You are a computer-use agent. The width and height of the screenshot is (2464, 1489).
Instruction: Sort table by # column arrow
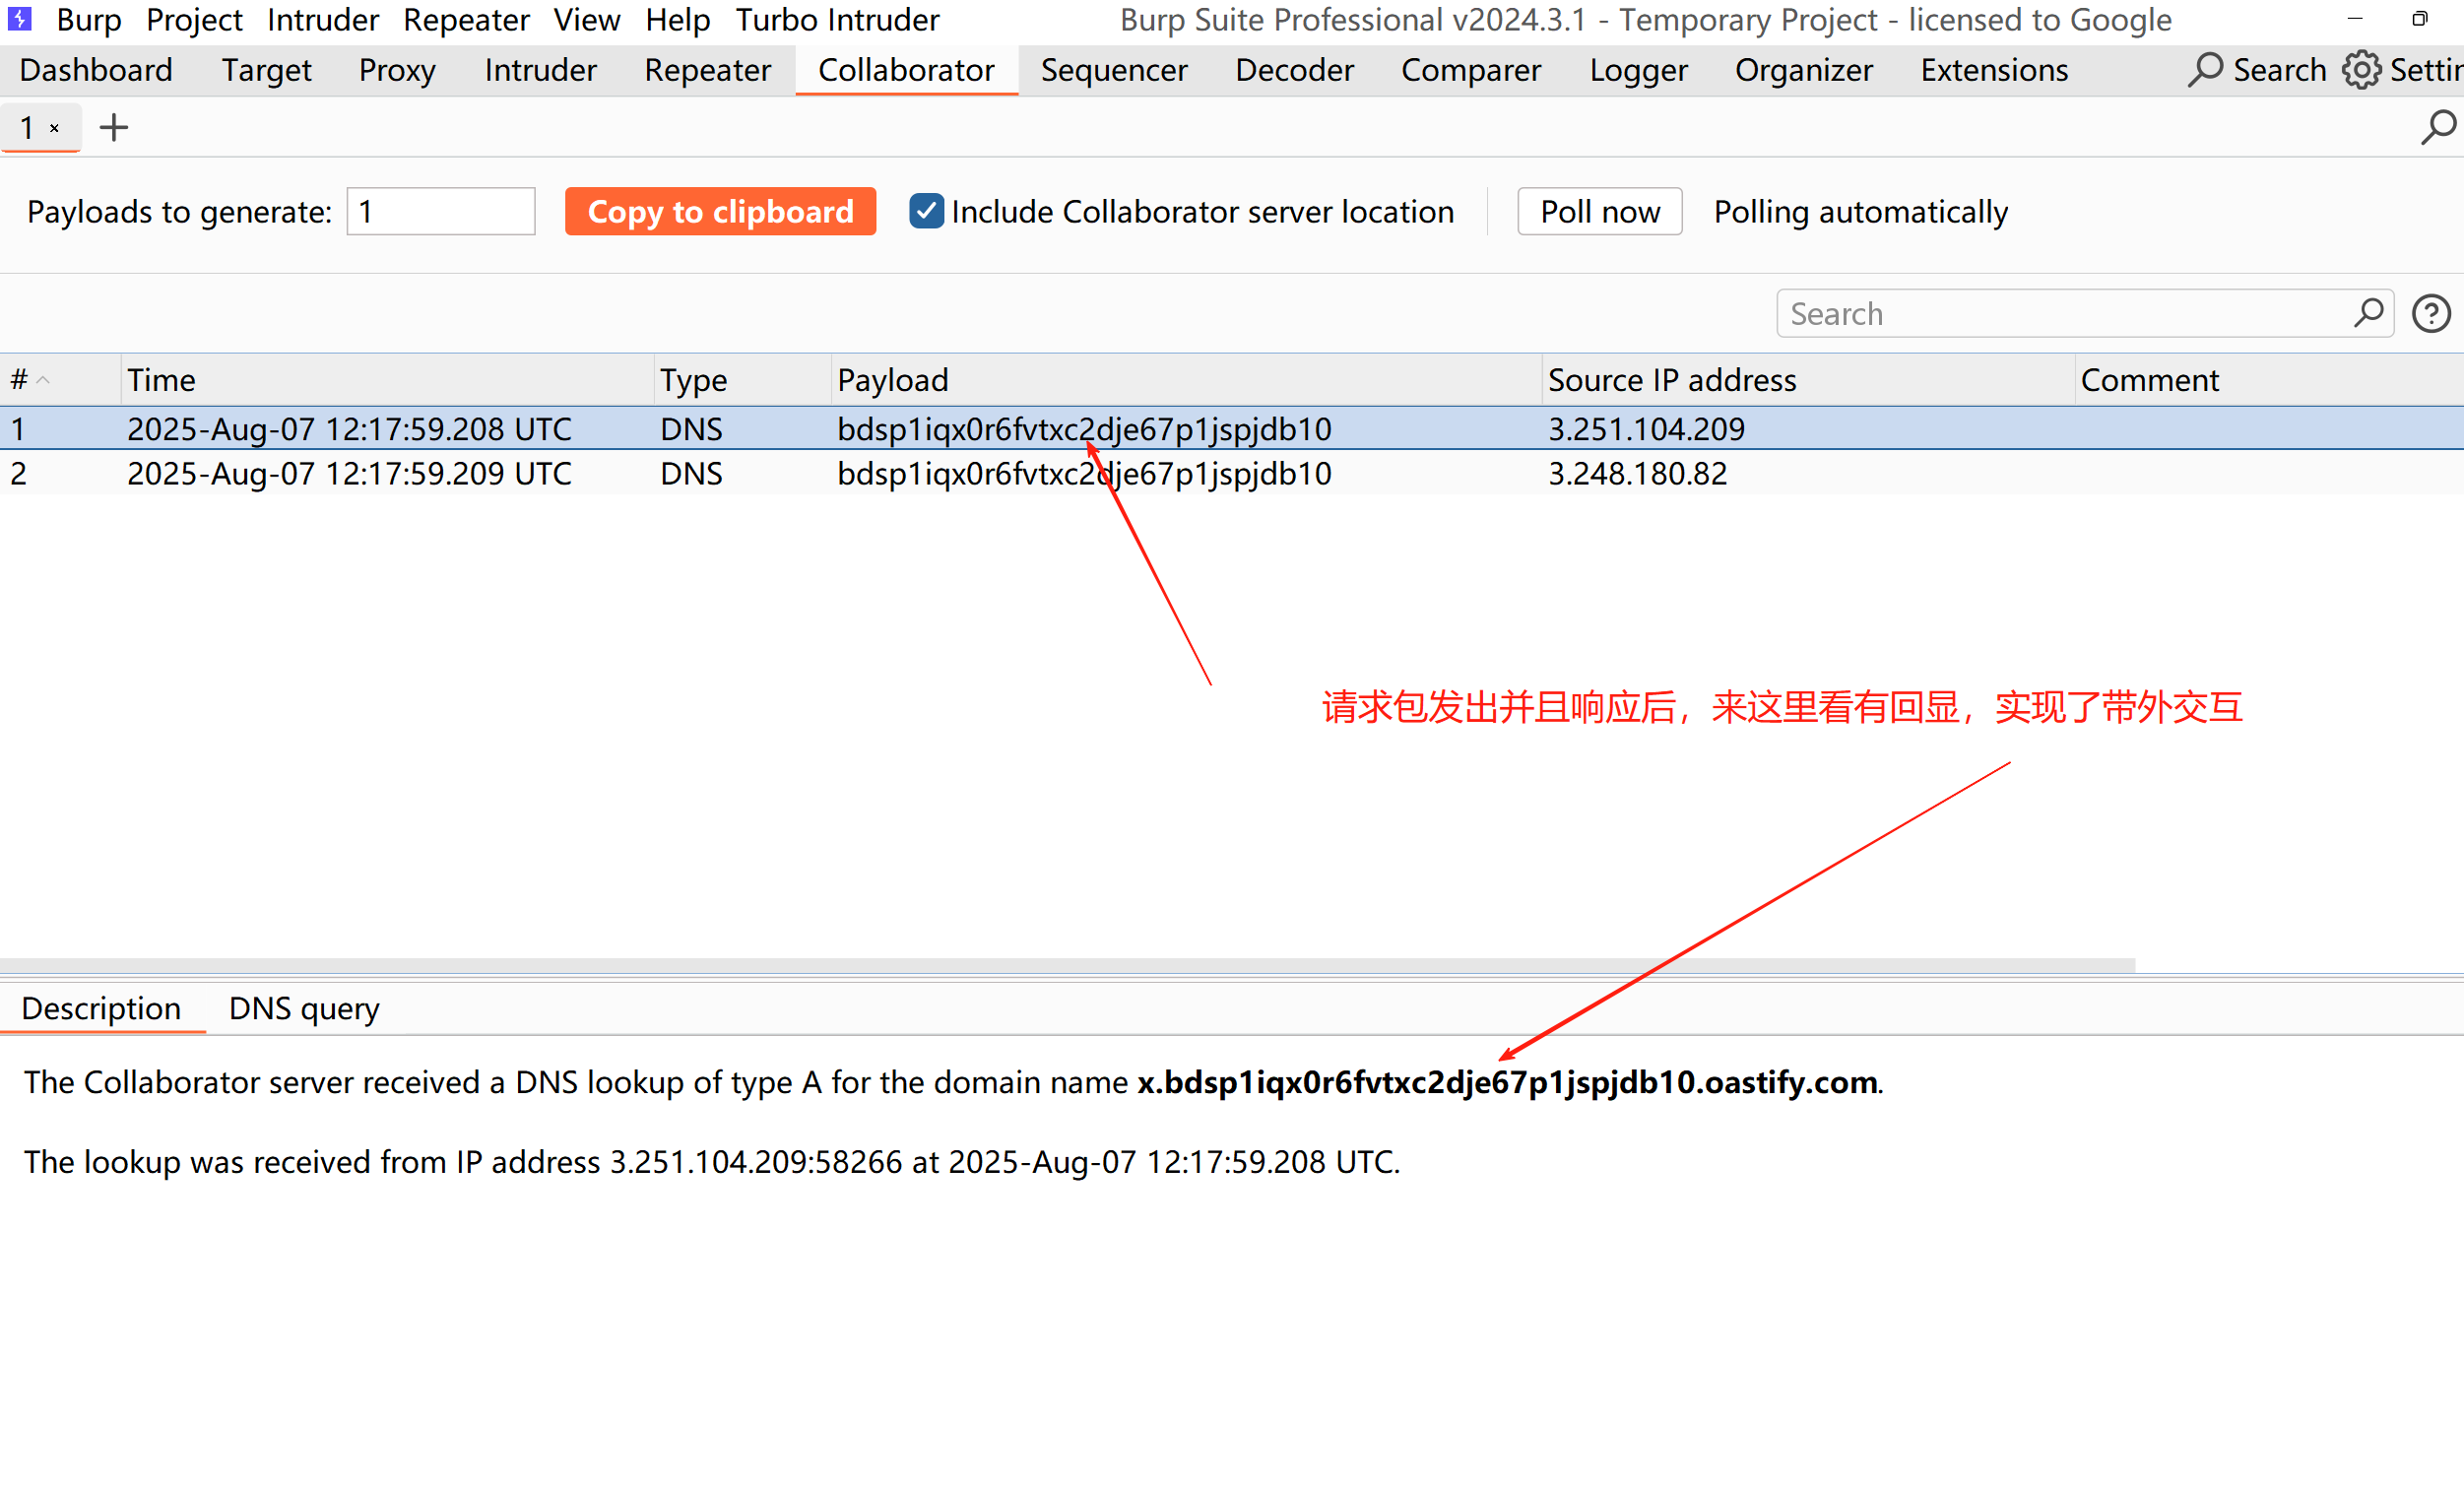(43, 380)
